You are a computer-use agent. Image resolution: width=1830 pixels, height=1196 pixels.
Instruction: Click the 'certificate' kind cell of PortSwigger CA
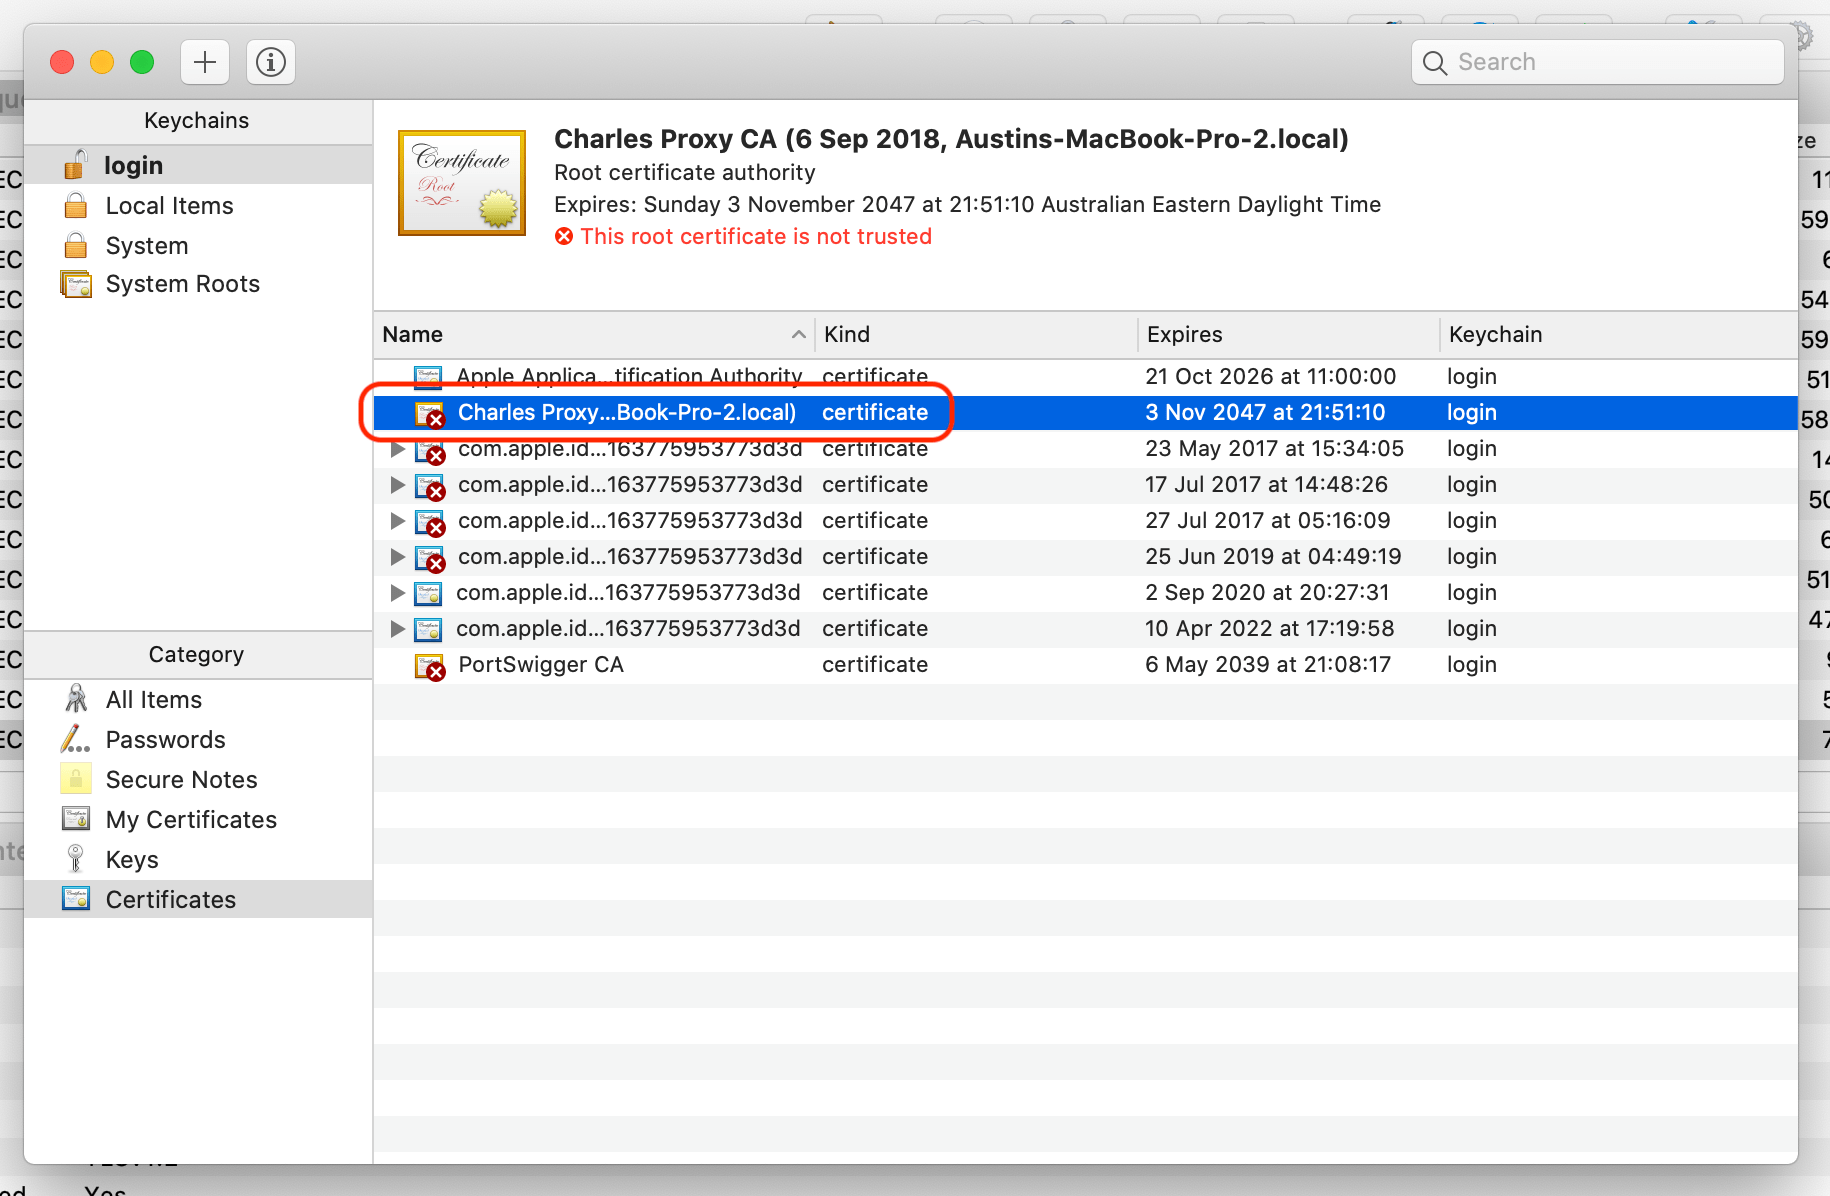pos(875,665)
